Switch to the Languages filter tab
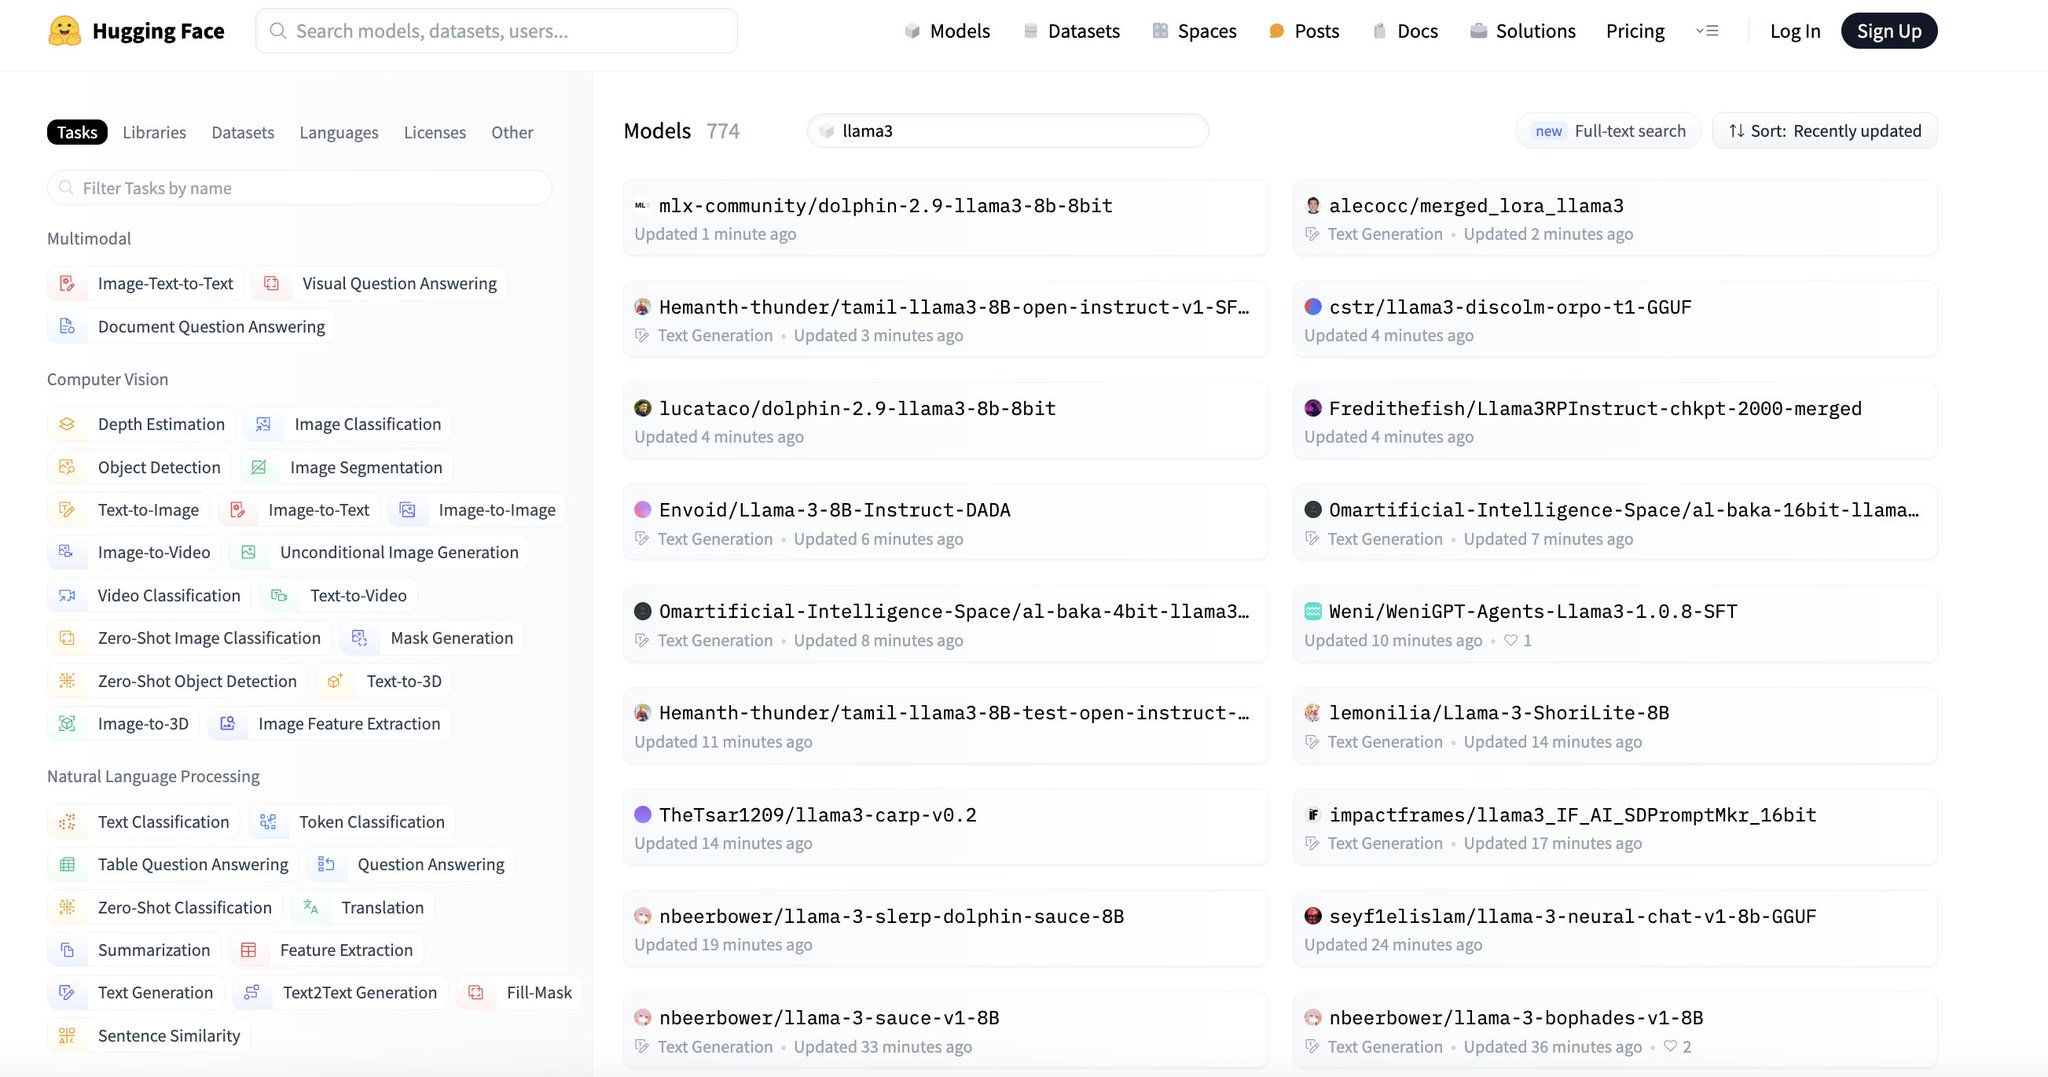The width and height of the screenshot is (2048, 1077). coord(339,132)
